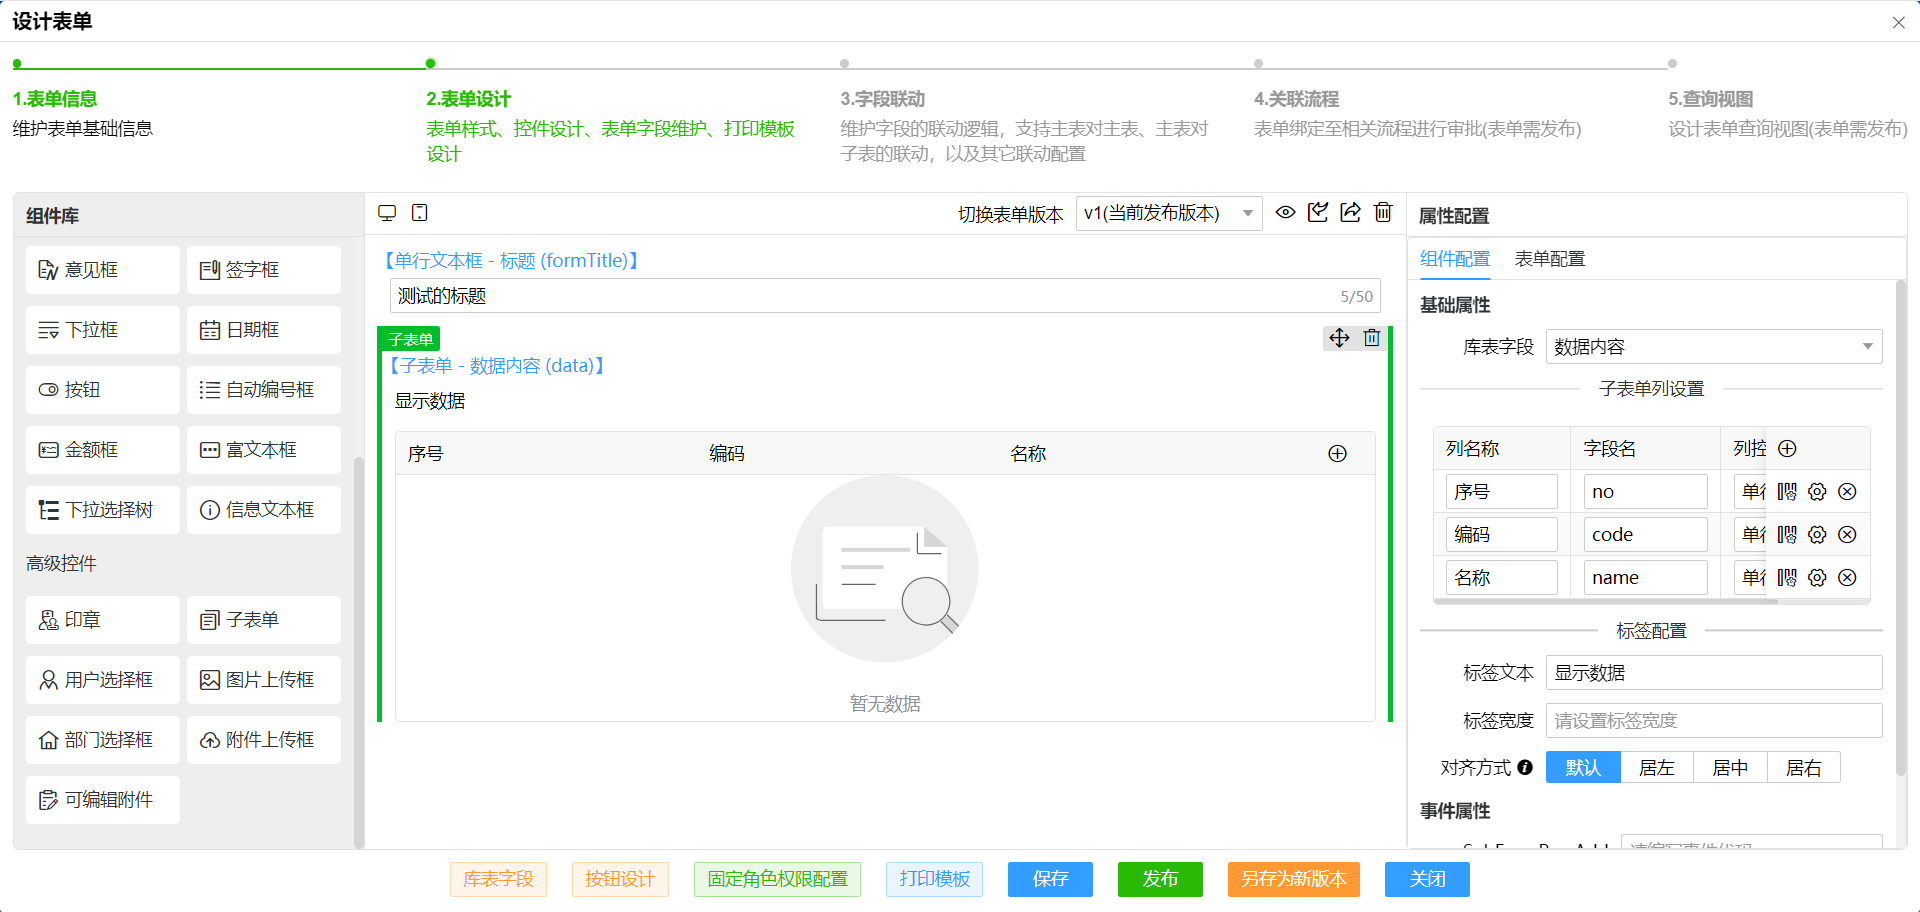1920x912 pixels.
Task: Click the plus icon to add a subtable column
Action: (x=1788, y=448)
